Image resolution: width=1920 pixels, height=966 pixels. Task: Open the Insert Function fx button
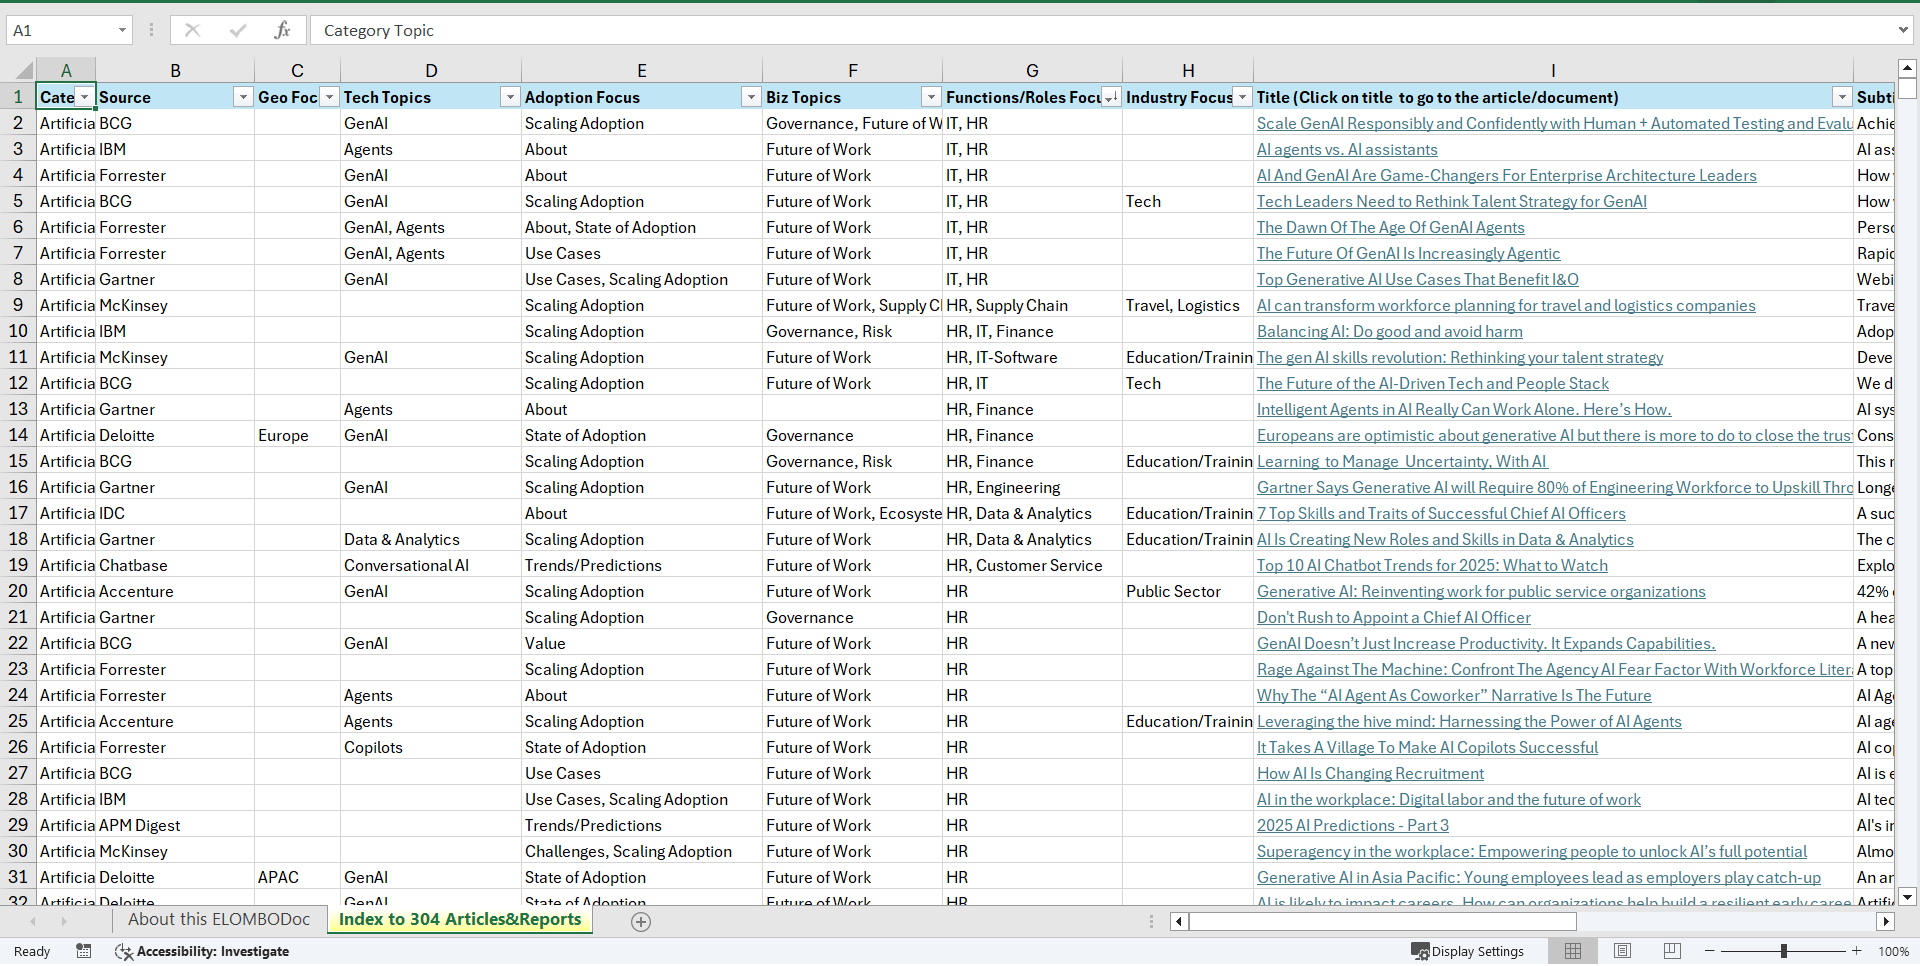coord(282,30)
